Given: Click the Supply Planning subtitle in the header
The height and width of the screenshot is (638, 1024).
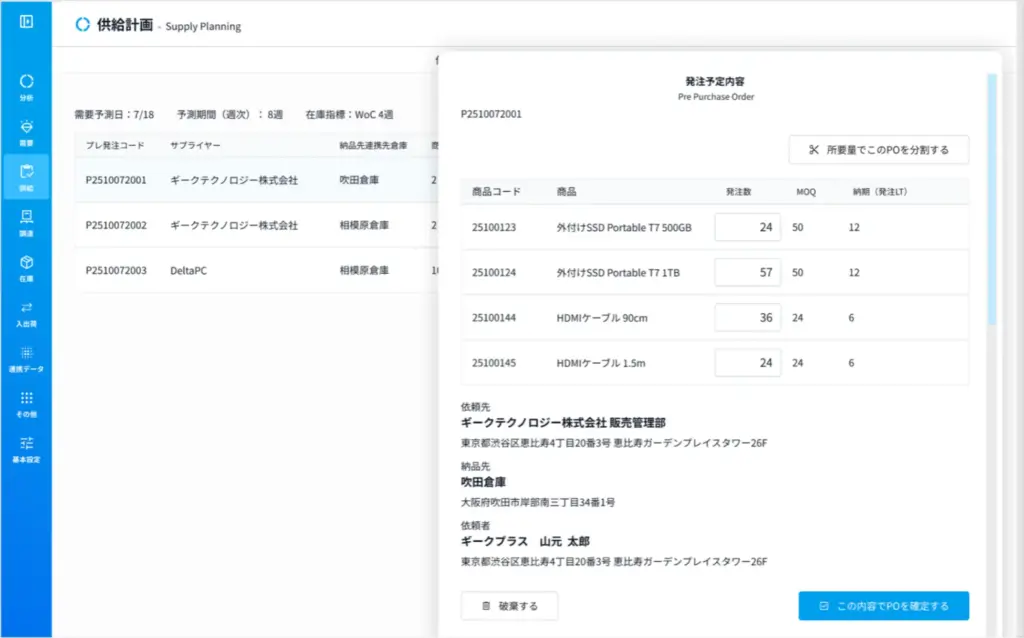Looking at the screenshot, I should coord(203,26).
